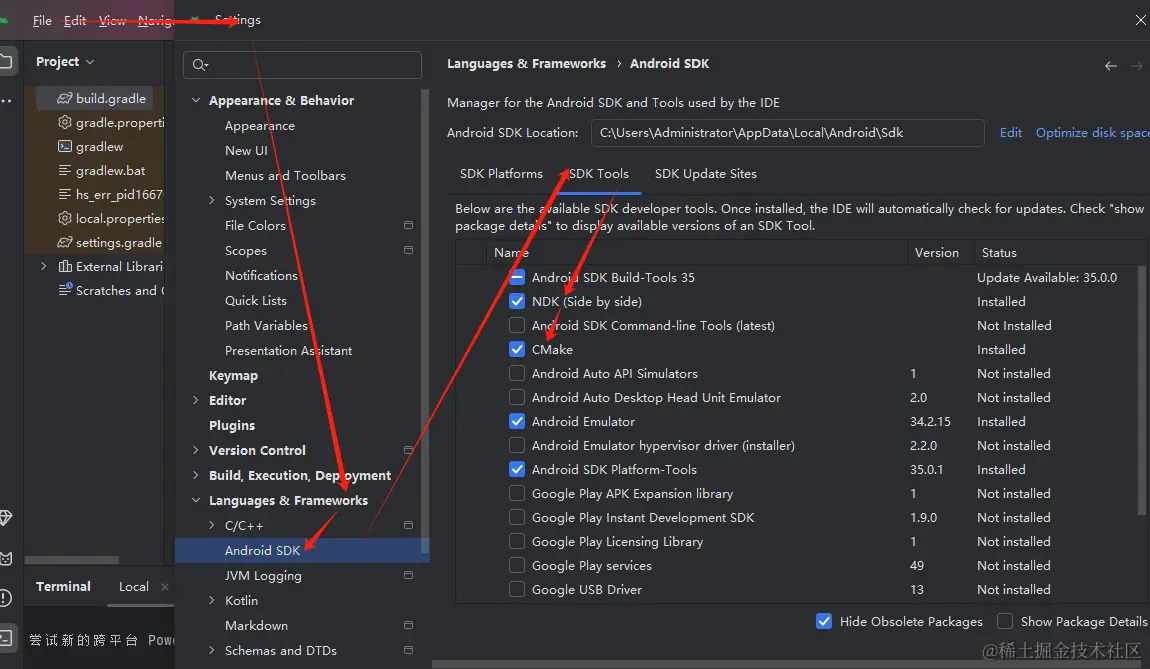The width and height of the screenshot is (1150, 669).
Task: Click the gradlew file icon
Action: (65, 146)
